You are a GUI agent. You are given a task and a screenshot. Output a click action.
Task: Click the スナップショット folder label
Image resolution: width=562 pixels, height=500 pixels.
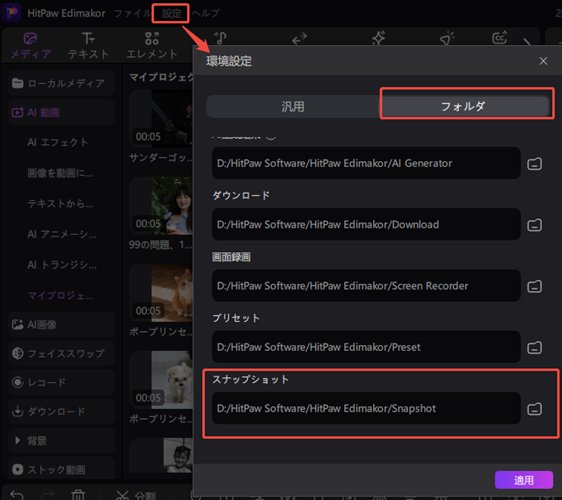click(250, 379)
